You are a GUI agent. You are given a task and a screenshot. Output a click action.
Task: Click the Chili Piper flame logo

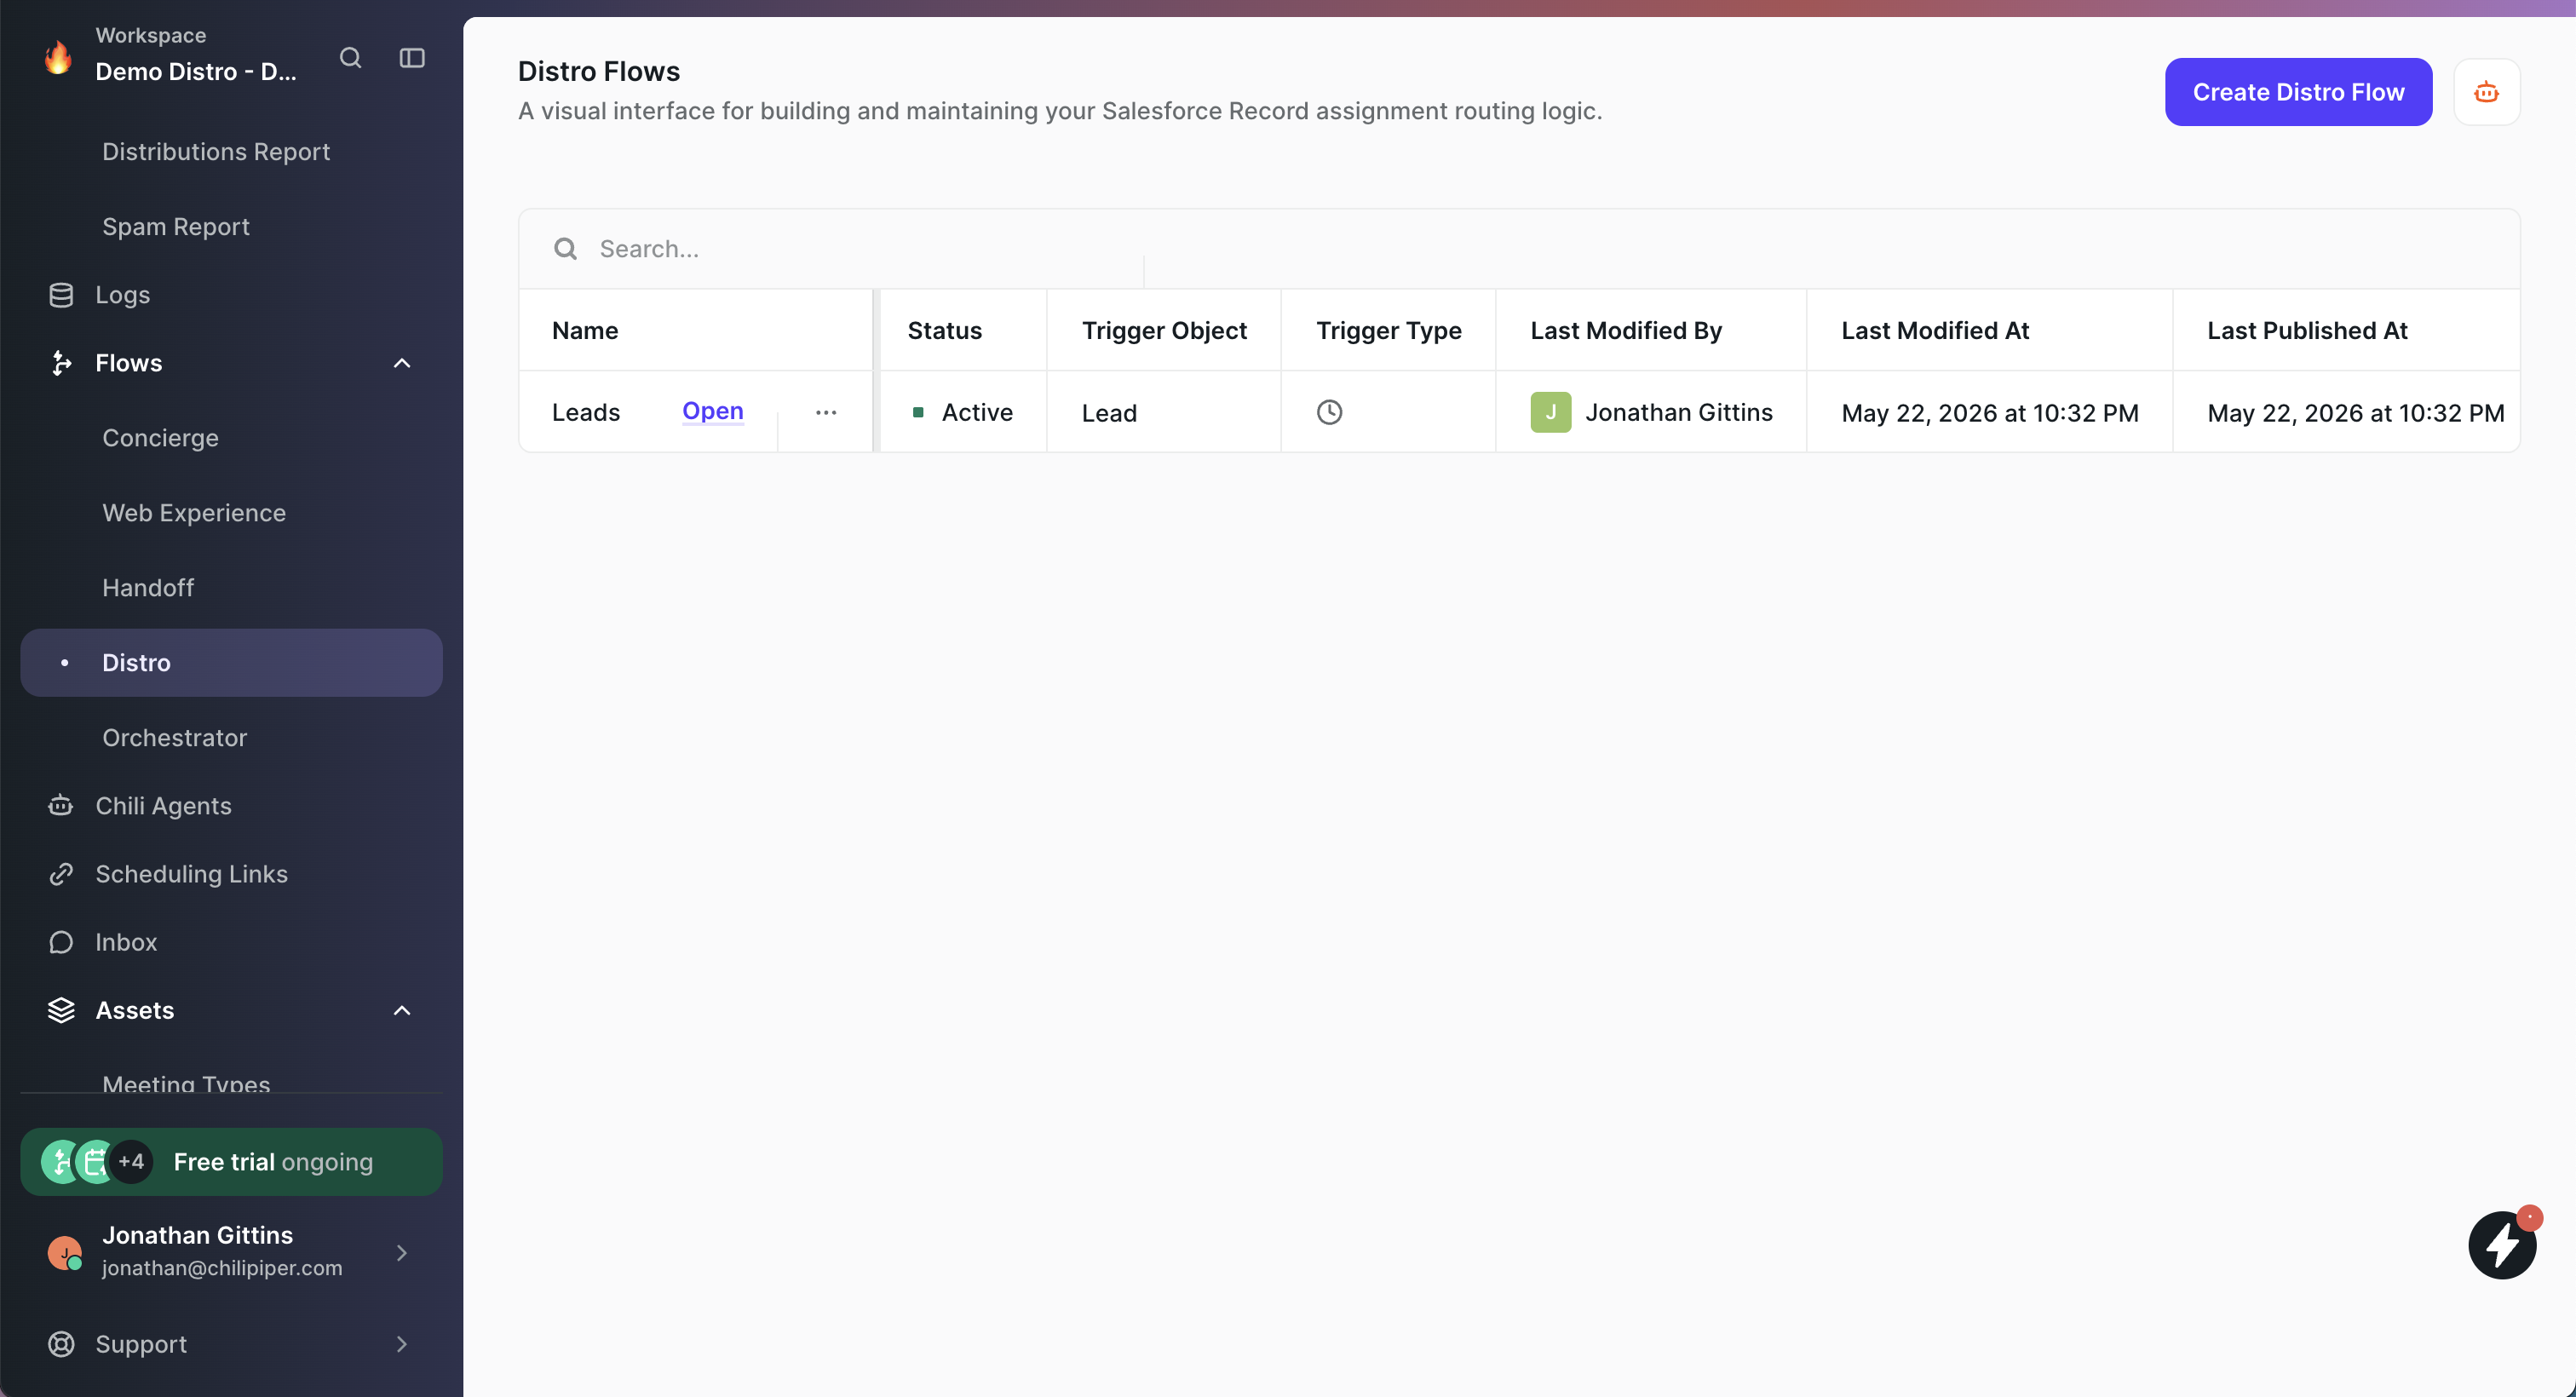click(x=59, y=57)
